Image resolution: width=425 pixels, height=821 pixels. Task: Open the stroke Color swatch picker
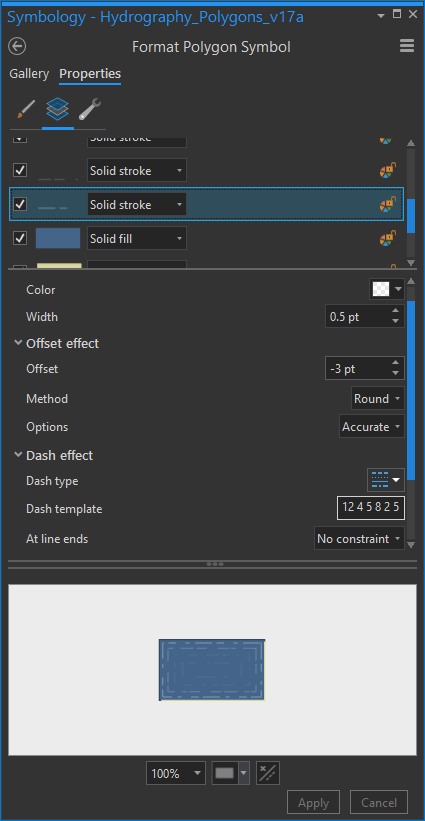[x=387, y=289]
